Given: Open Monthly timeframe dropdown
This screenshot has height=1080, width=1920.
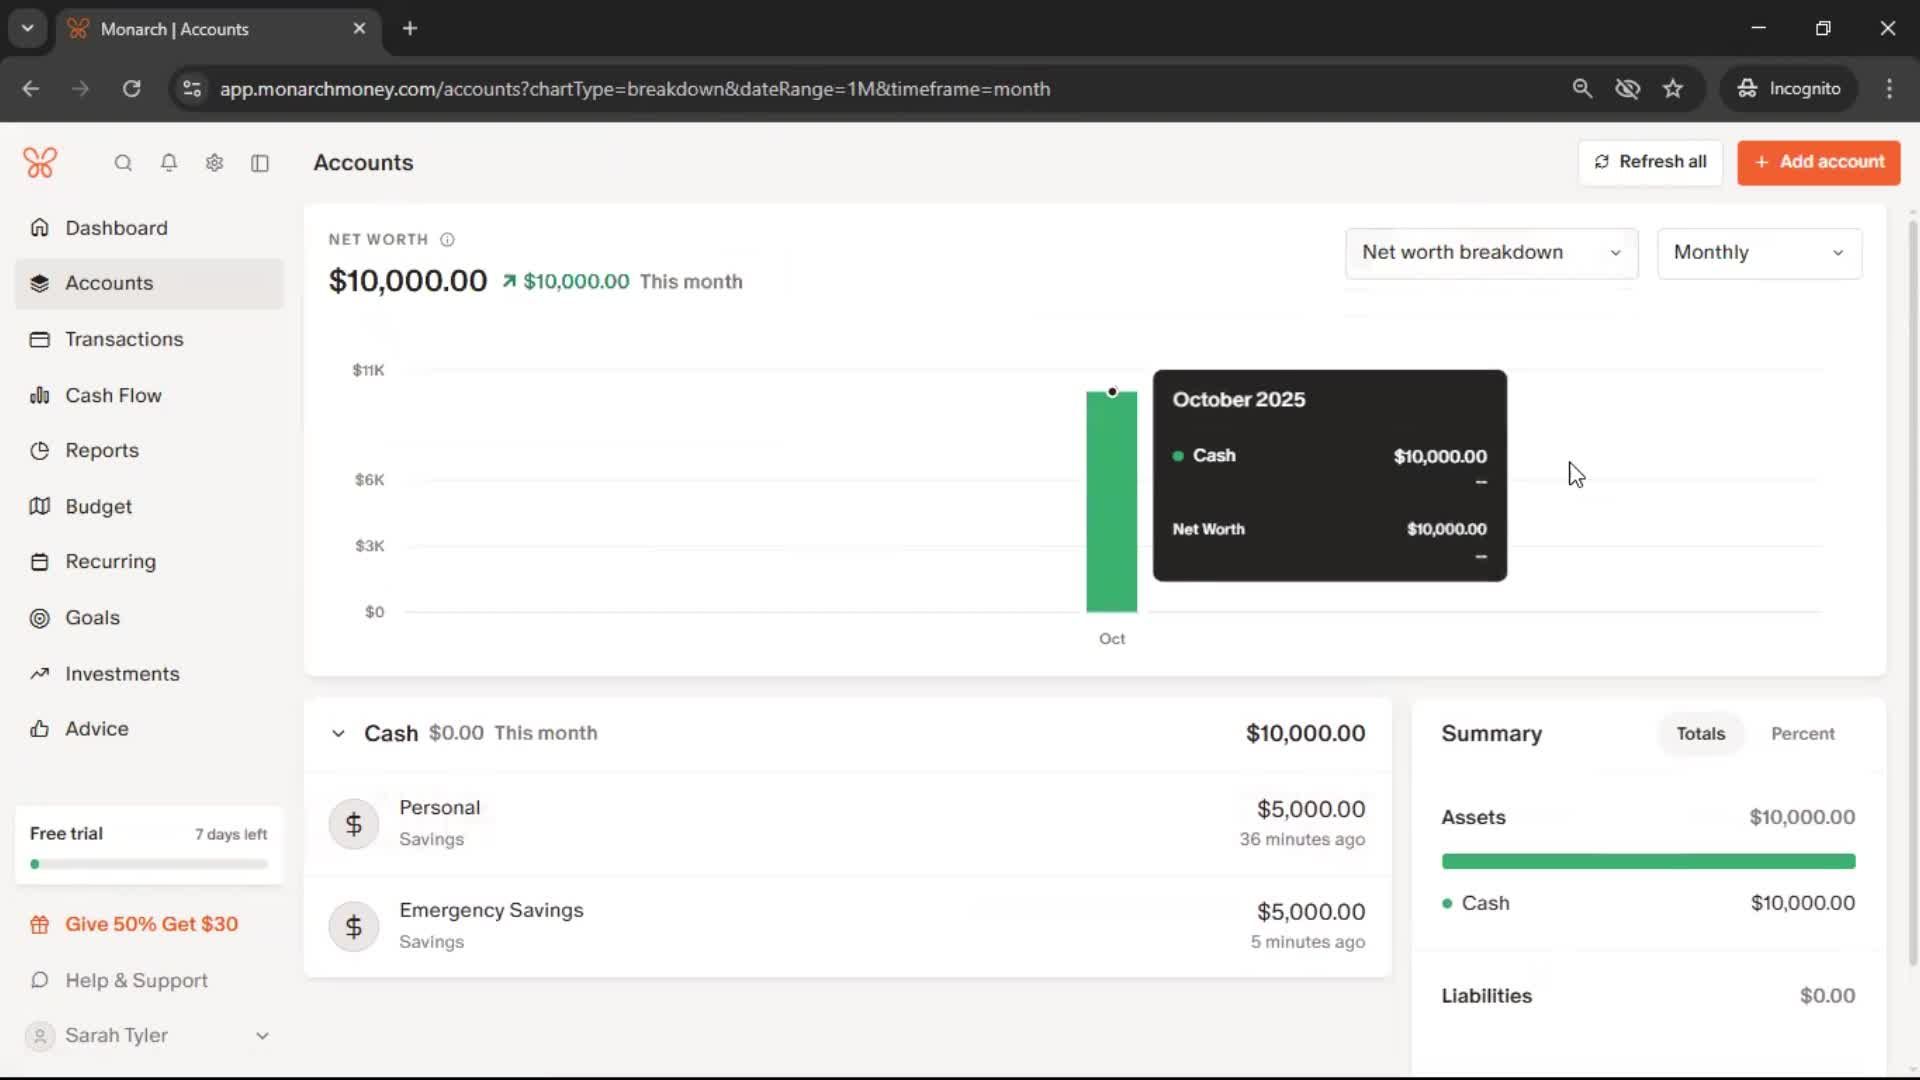Looking at the screenshot, I should click(x=1758, y=253).
